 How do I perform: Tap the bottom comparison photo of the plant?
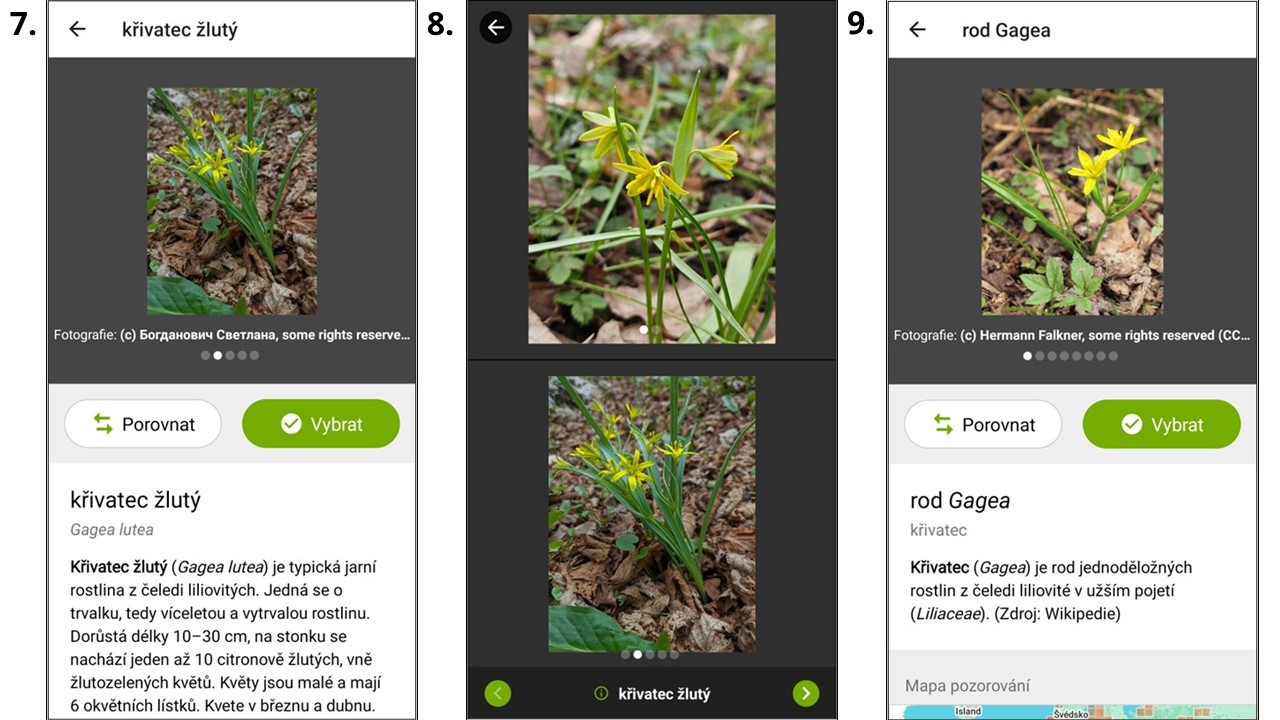point(652,514)
